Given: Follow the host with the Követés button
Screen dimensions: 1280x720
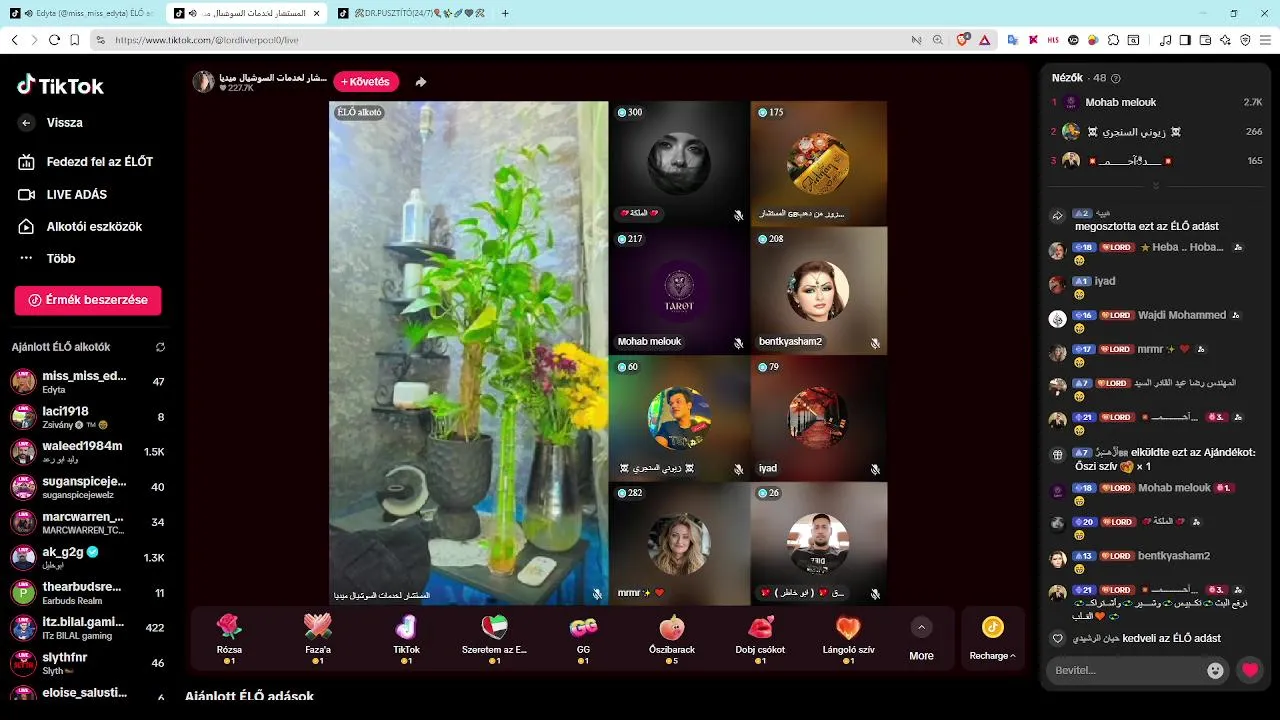Looking at the screenshot, I should click(x=366, y=82).
